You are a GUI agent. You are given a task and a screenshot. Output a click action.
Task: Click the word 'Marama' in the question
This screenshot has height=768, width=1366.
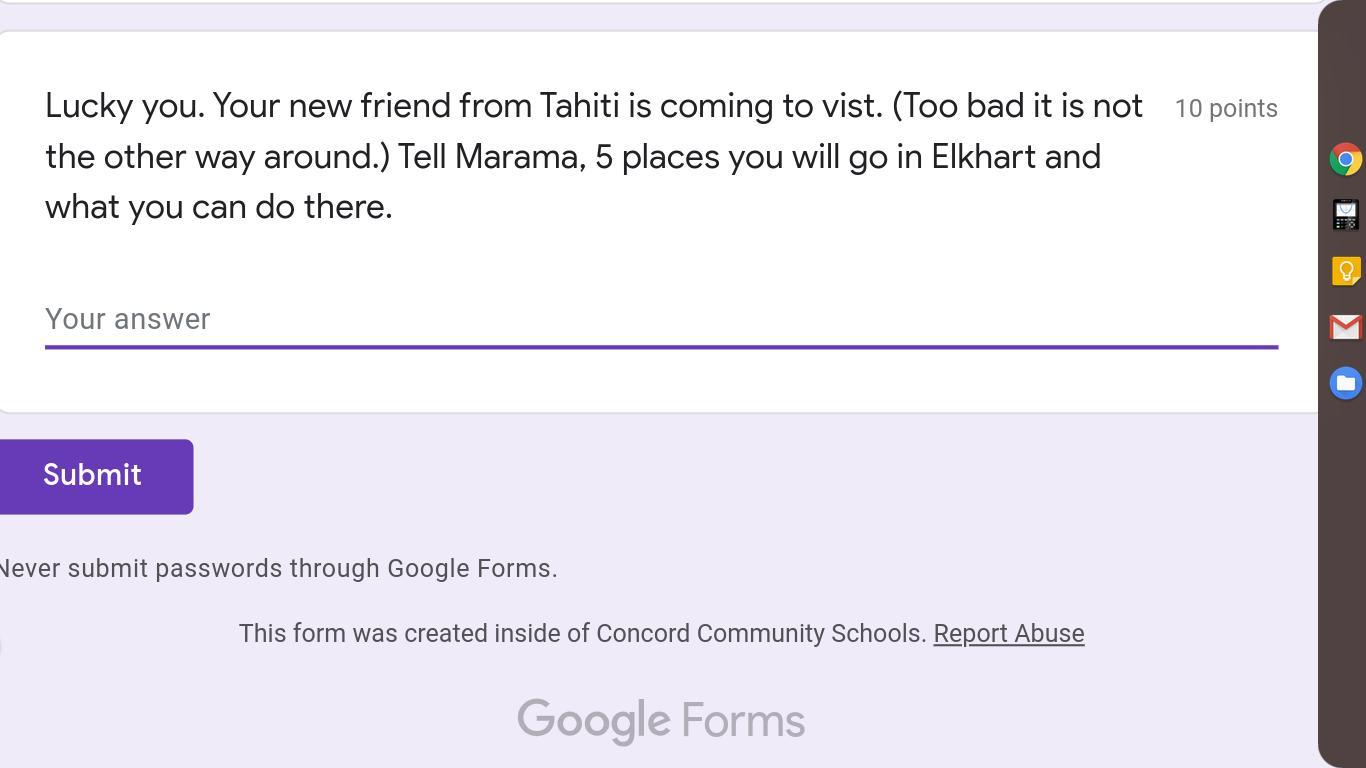[519, 157]
